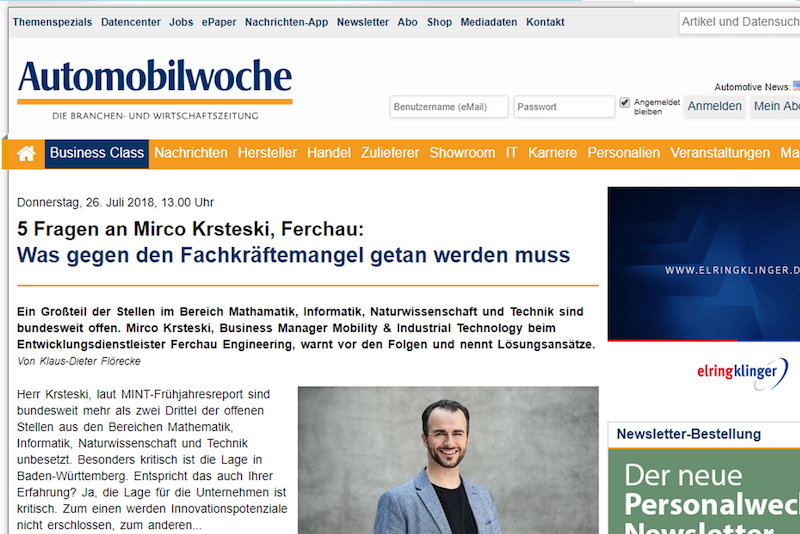Open Themenspezials in top menu
Screen dimensions: 800x534
click(53, 22)
